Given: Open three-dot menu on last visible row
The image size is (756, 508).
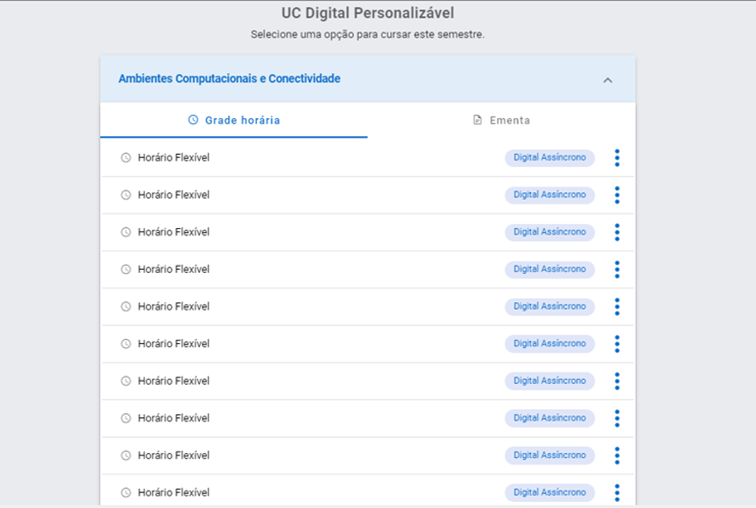Looking at the screenshot, I should [617, 493].
